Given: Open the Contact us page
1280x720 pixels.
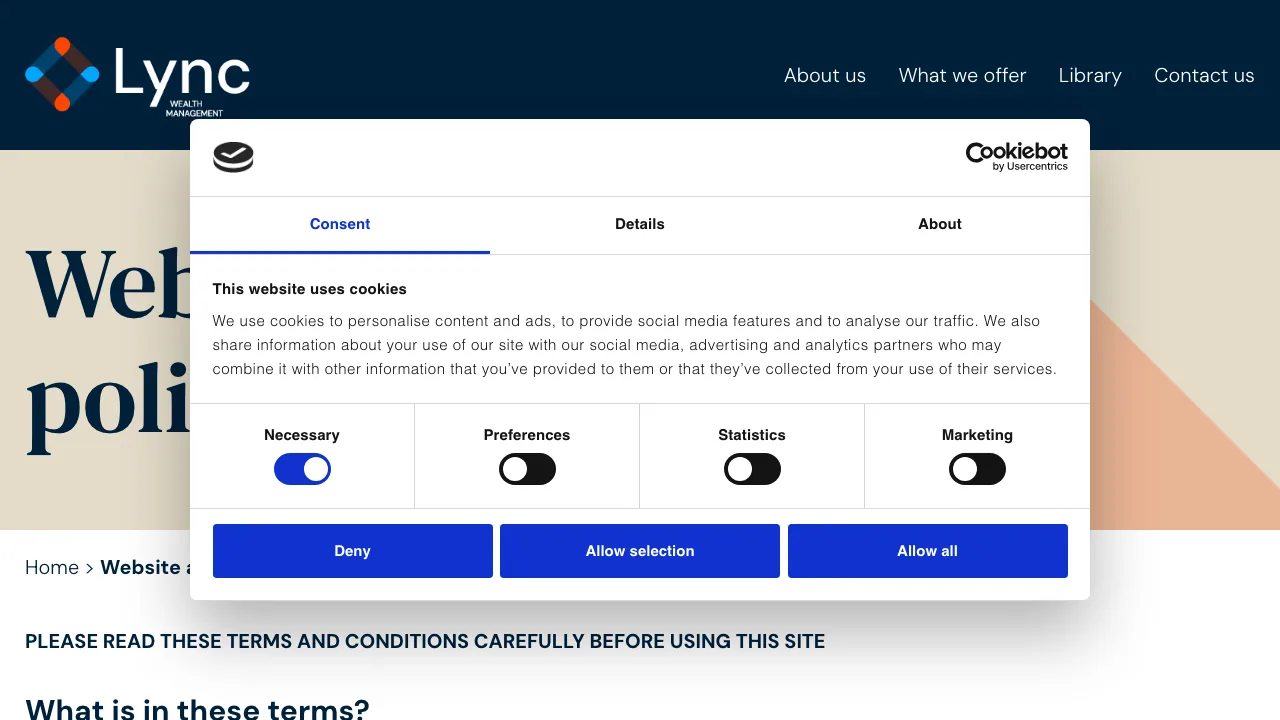Looking at the screenshot, I should click(1204, 75).
